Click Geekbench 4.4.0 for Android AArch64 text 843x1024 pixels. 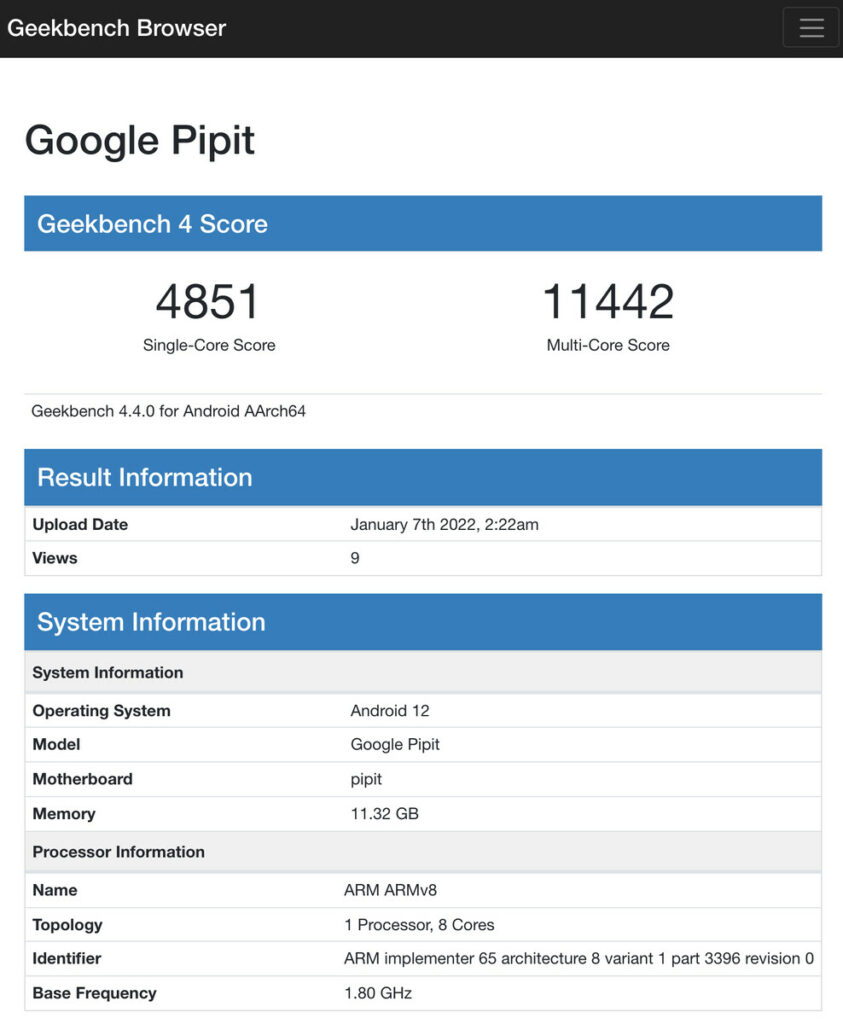pyautogui.click(x=168, y=411)
